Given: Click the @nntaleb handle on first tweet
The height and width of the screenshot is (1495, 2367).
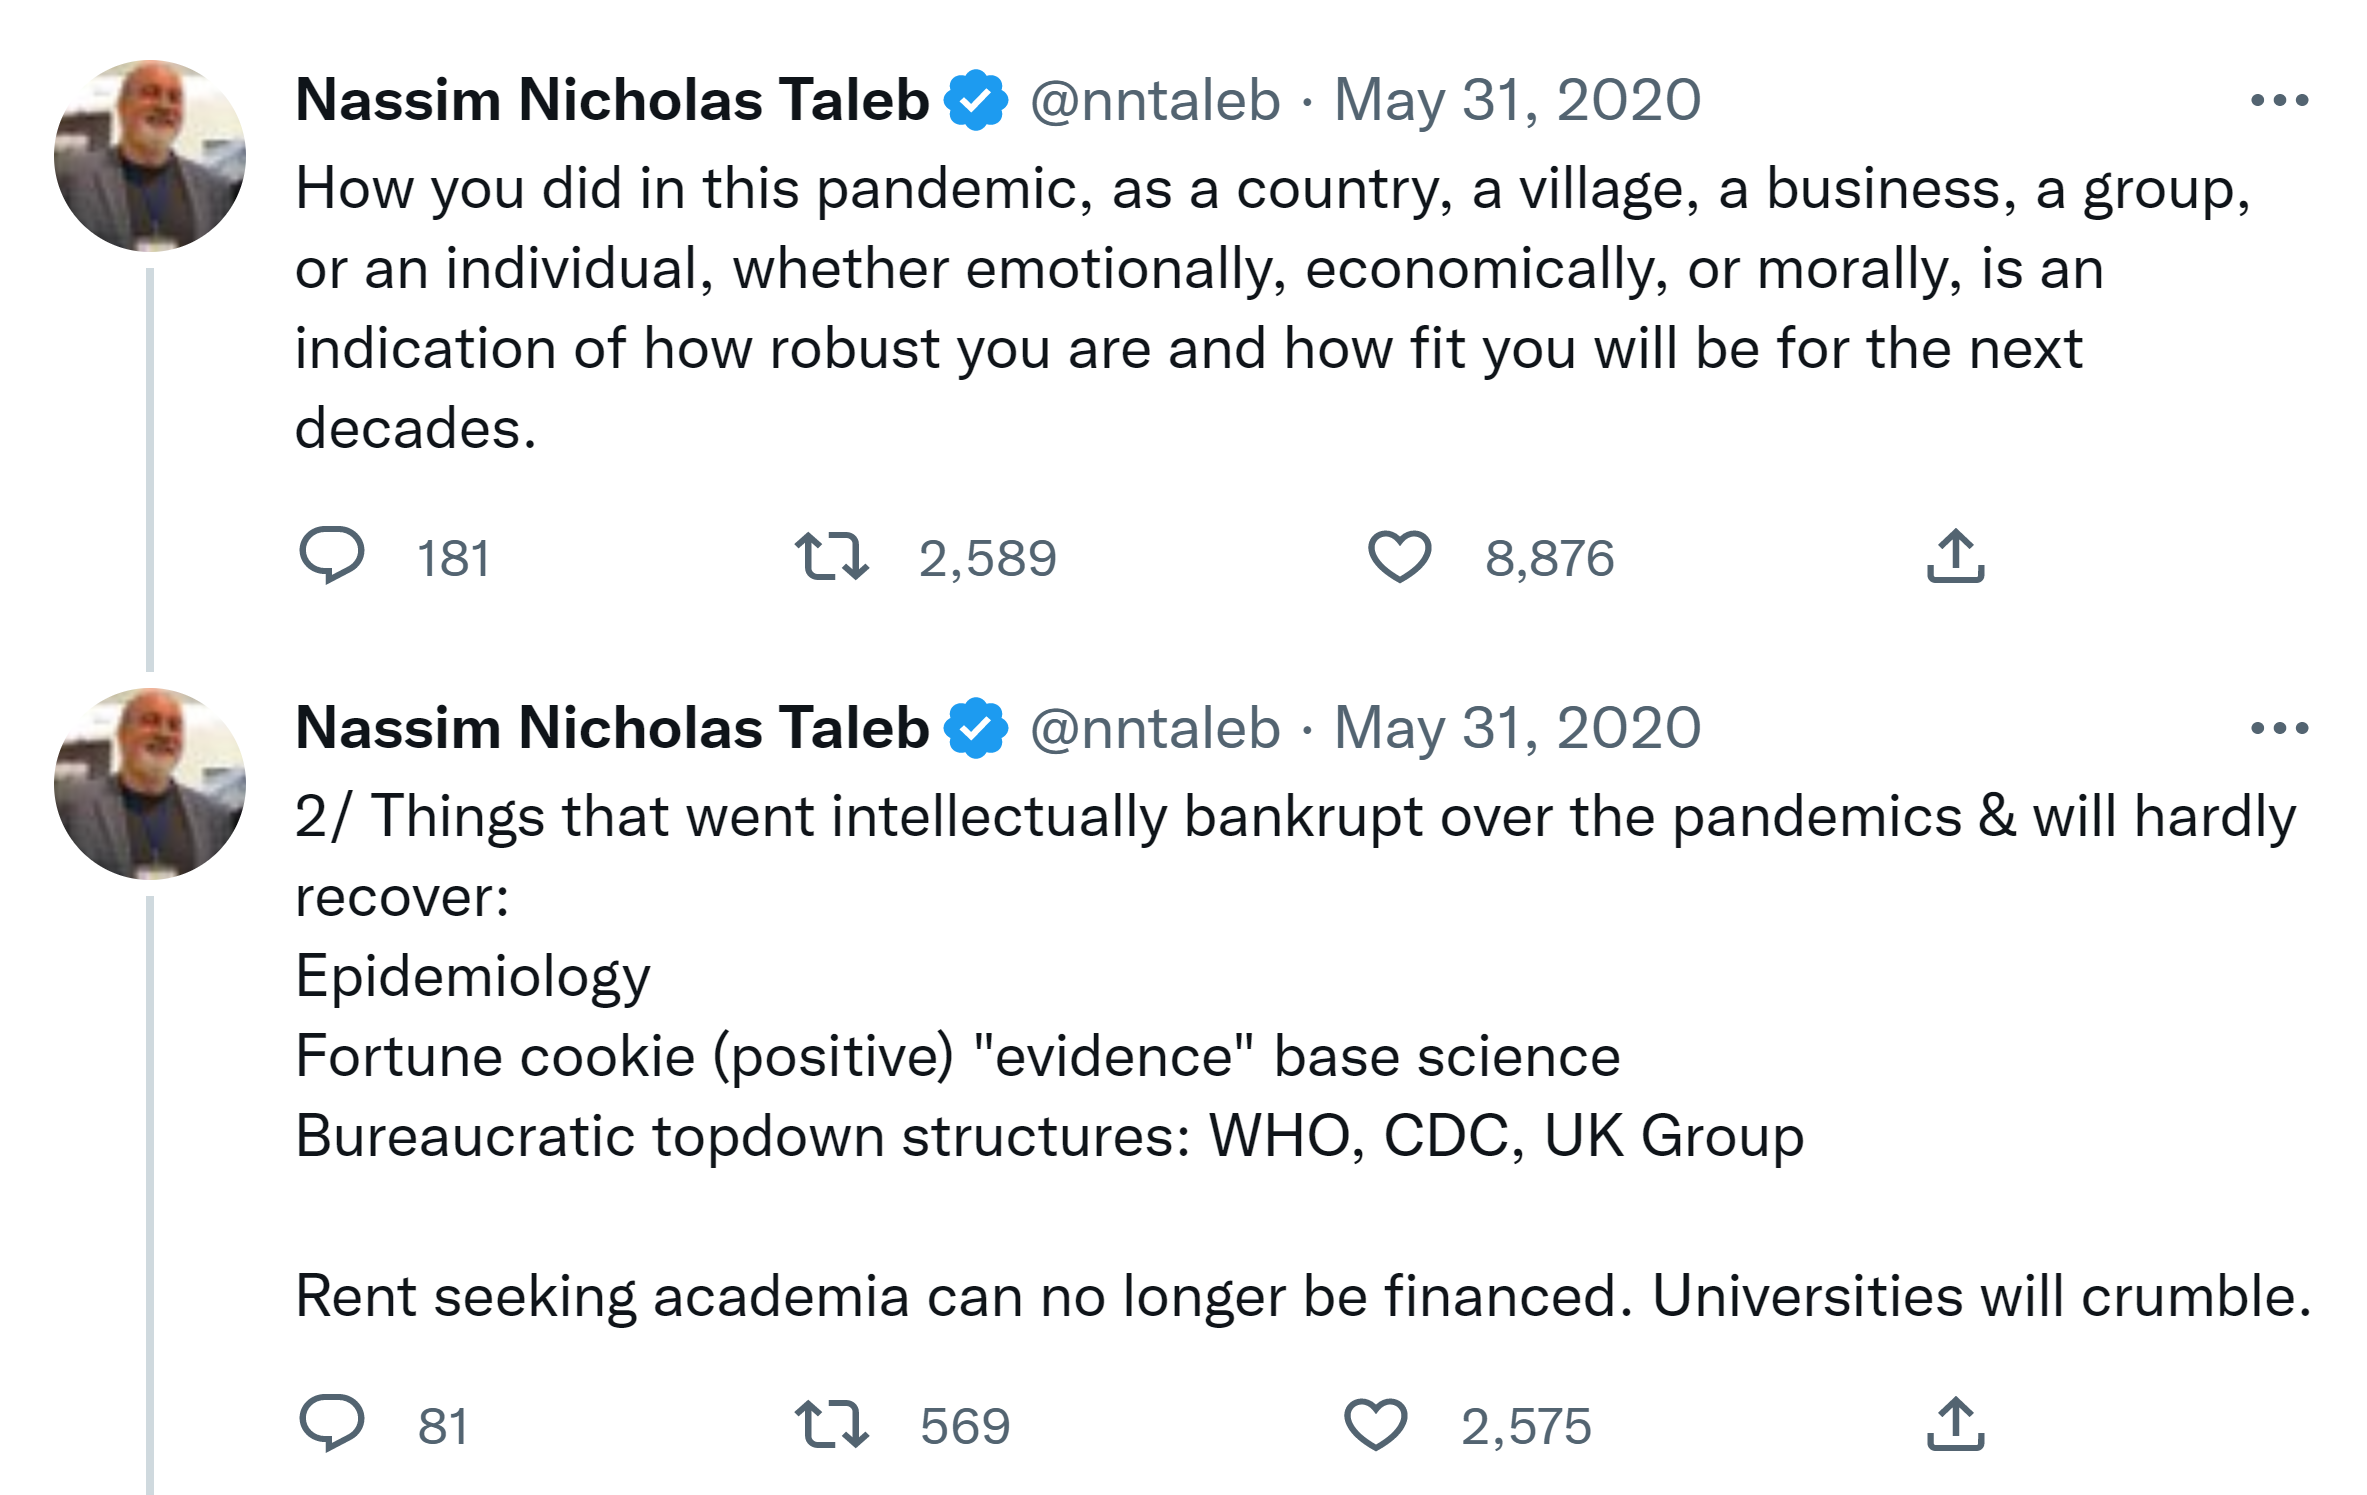Looking at the screenshot, I should (x=1155, y=100).
